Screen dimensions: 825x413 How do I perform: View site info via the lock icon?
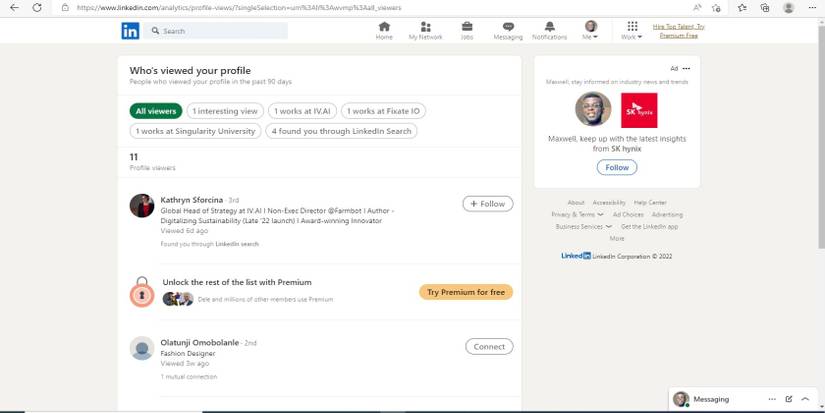[x=65, y=8]
